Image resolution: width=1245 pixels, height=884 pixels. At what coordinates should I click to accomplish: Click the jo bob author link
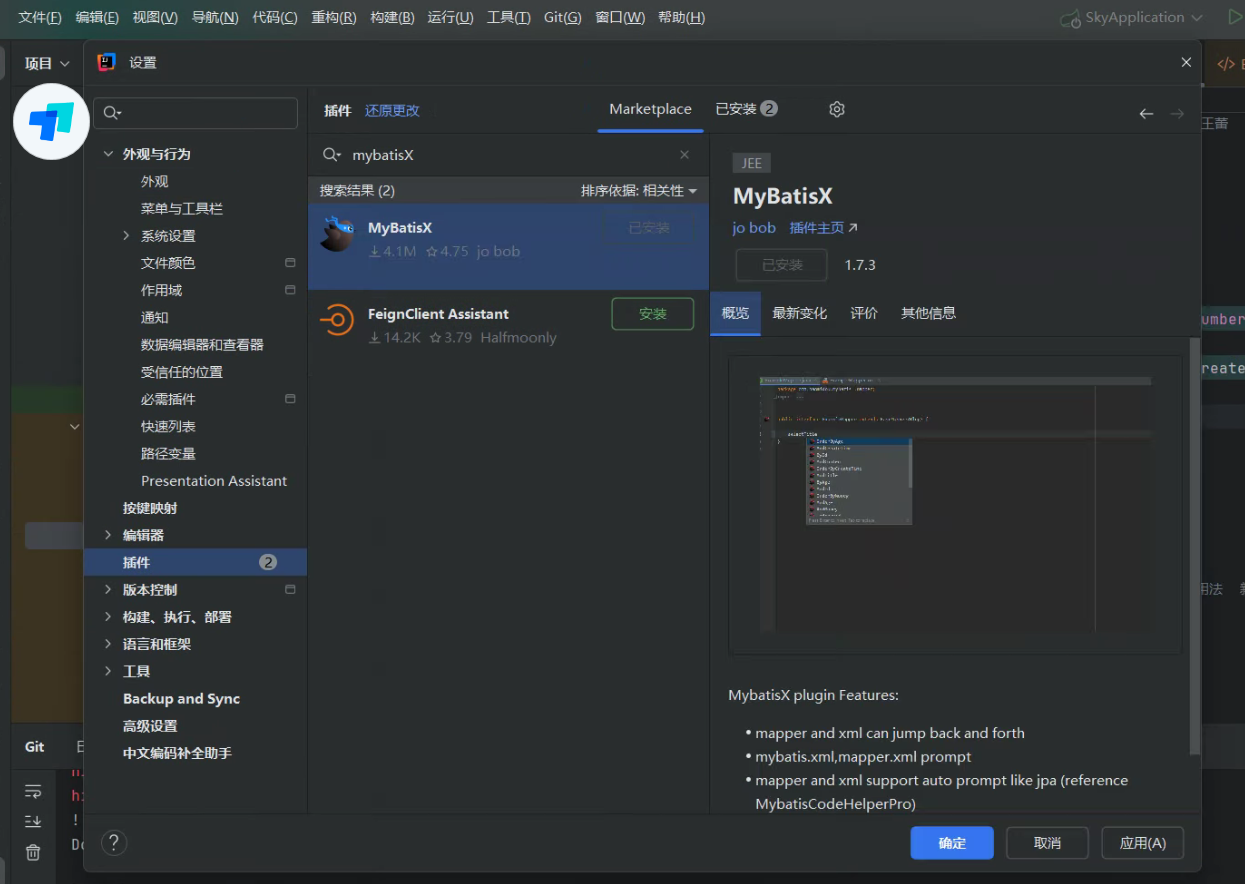(754, 228)
